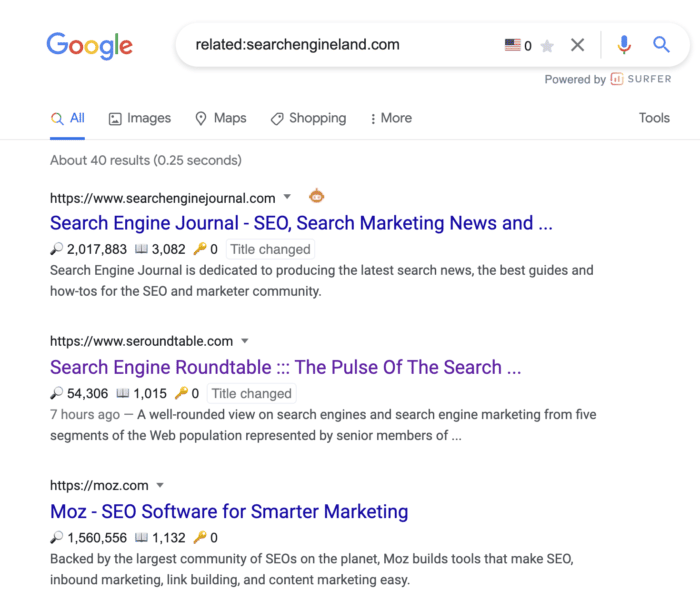Click the Surfer logo icon
700x600 pixels.
point(617,79)
